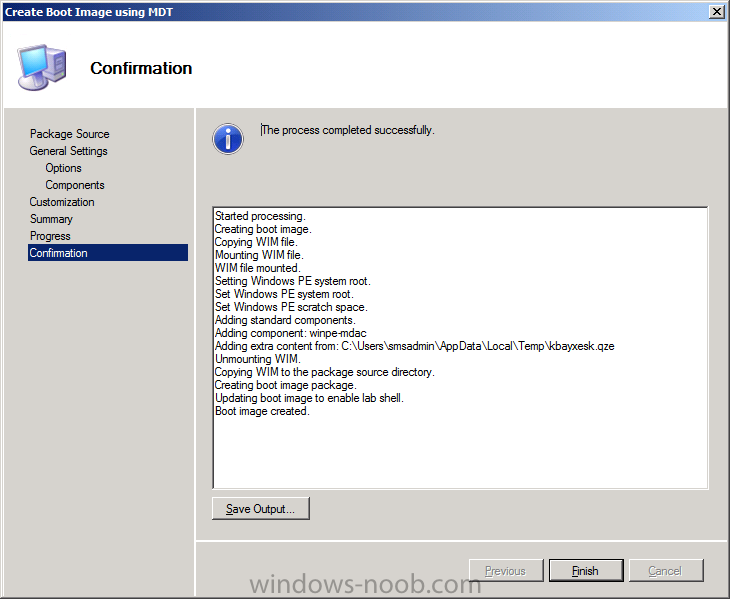Click 'Copying WIM to the package source directory.'
730x599 pixels.
tap(324, 372)
